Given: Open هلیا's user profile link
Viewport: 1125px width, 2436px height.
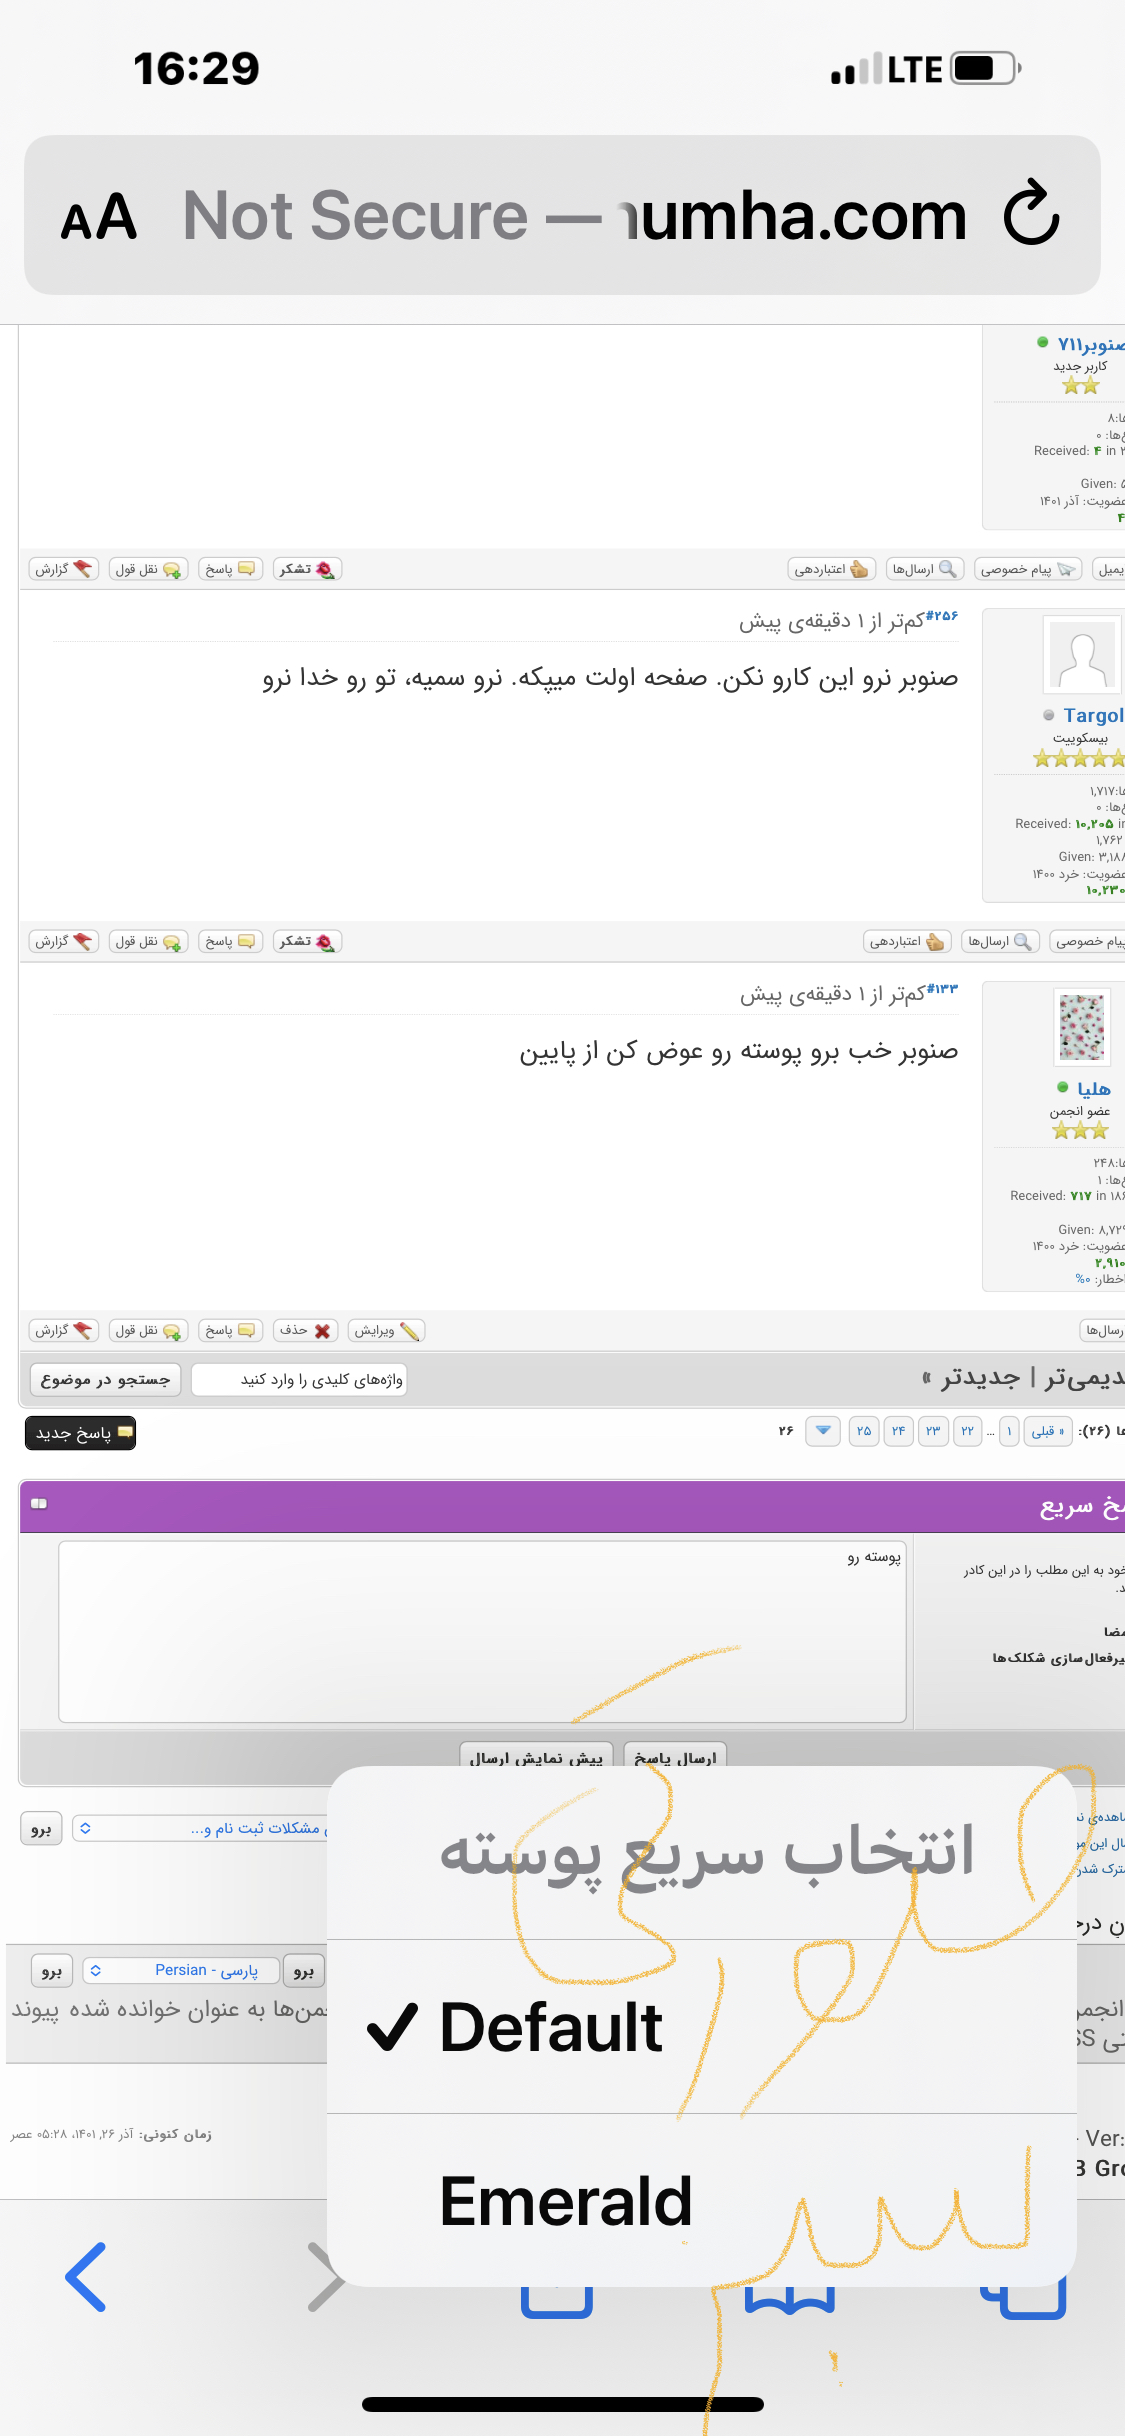Looking at the screenshot, I should click(1093, 1088).
